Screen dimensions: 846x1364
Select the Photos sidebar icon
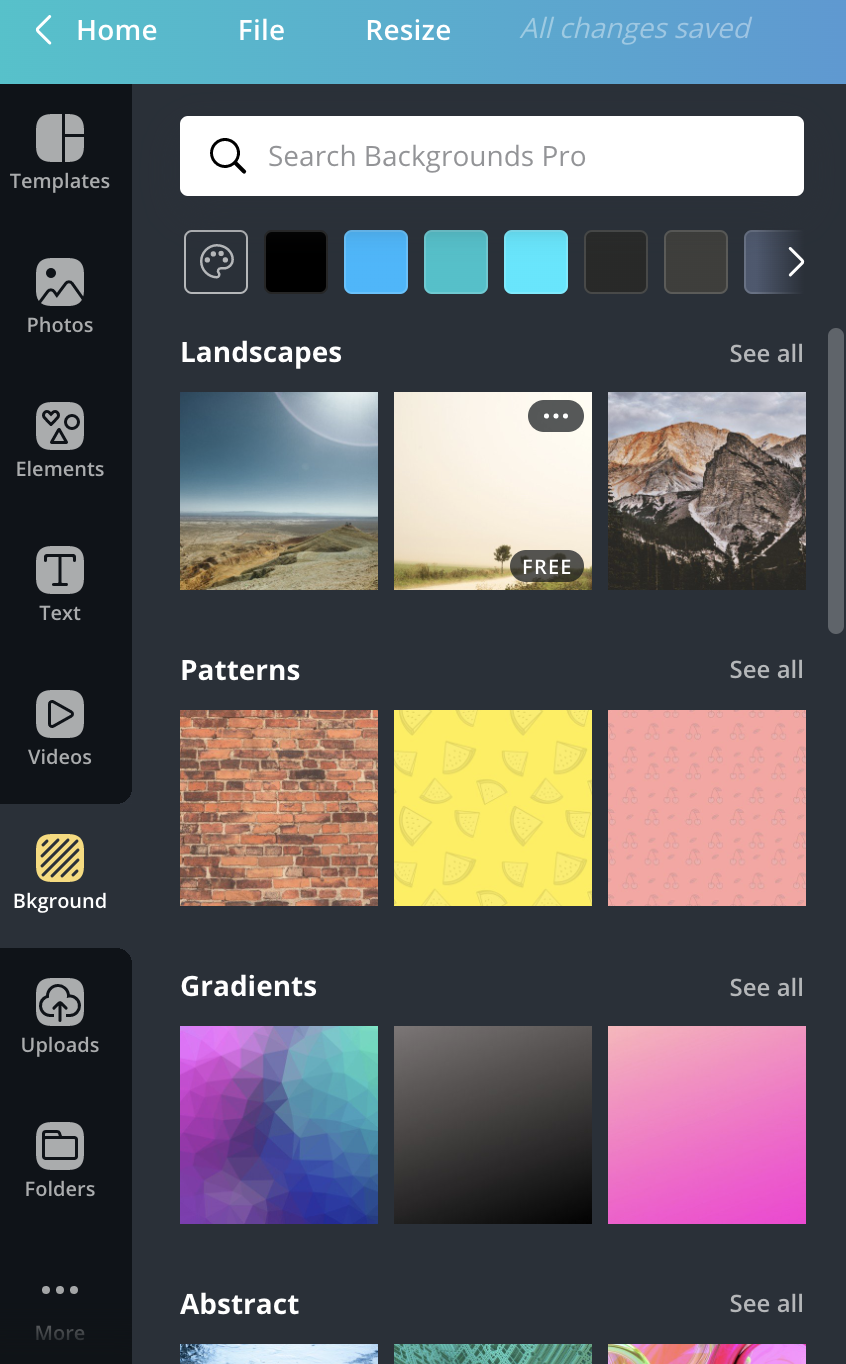tap(60, 294)
